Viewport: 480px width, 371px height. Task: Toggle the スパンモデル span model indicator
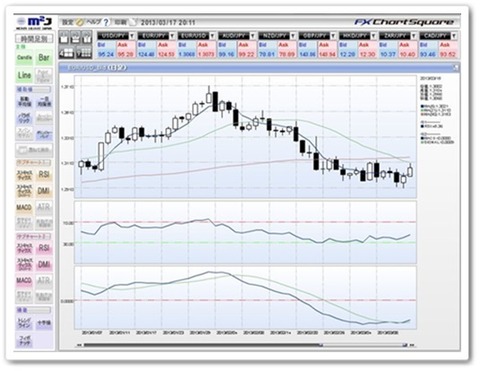coord(24,134)
